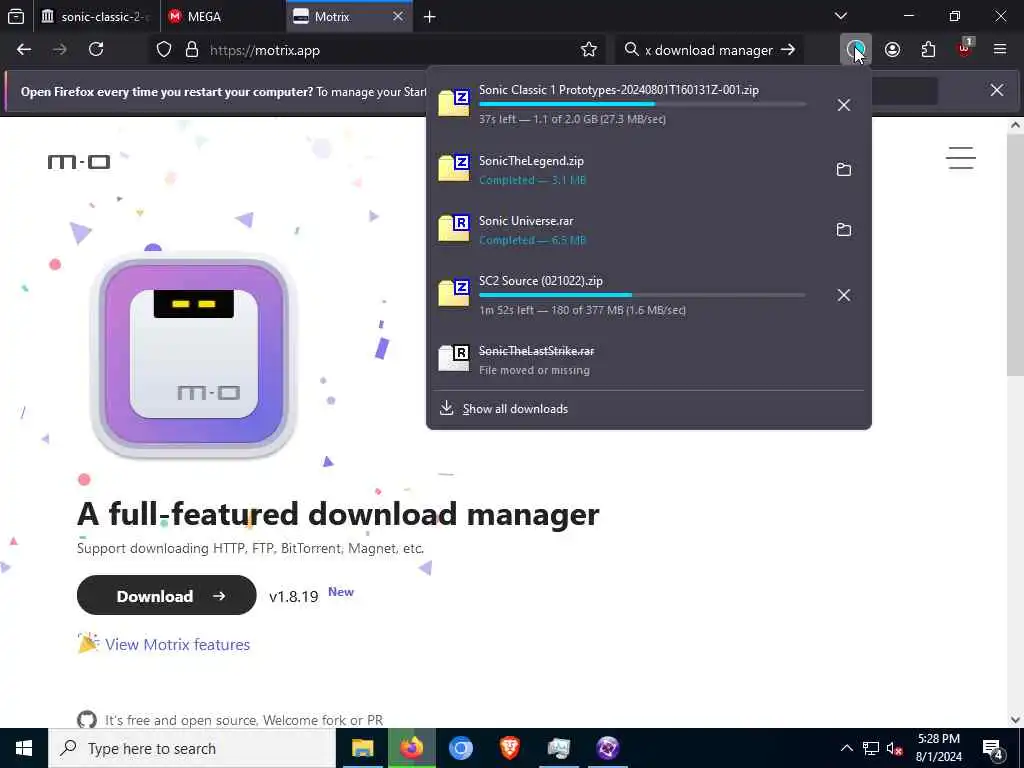Reload the current page
The height and width of the screenshot is (768, 1024).
coord(96,50)
